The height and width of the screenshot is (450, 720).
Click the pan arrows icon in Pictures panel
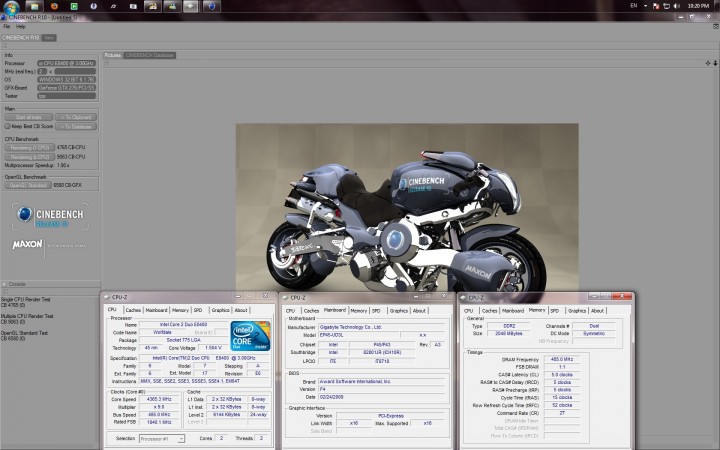[x=708, y=63]
